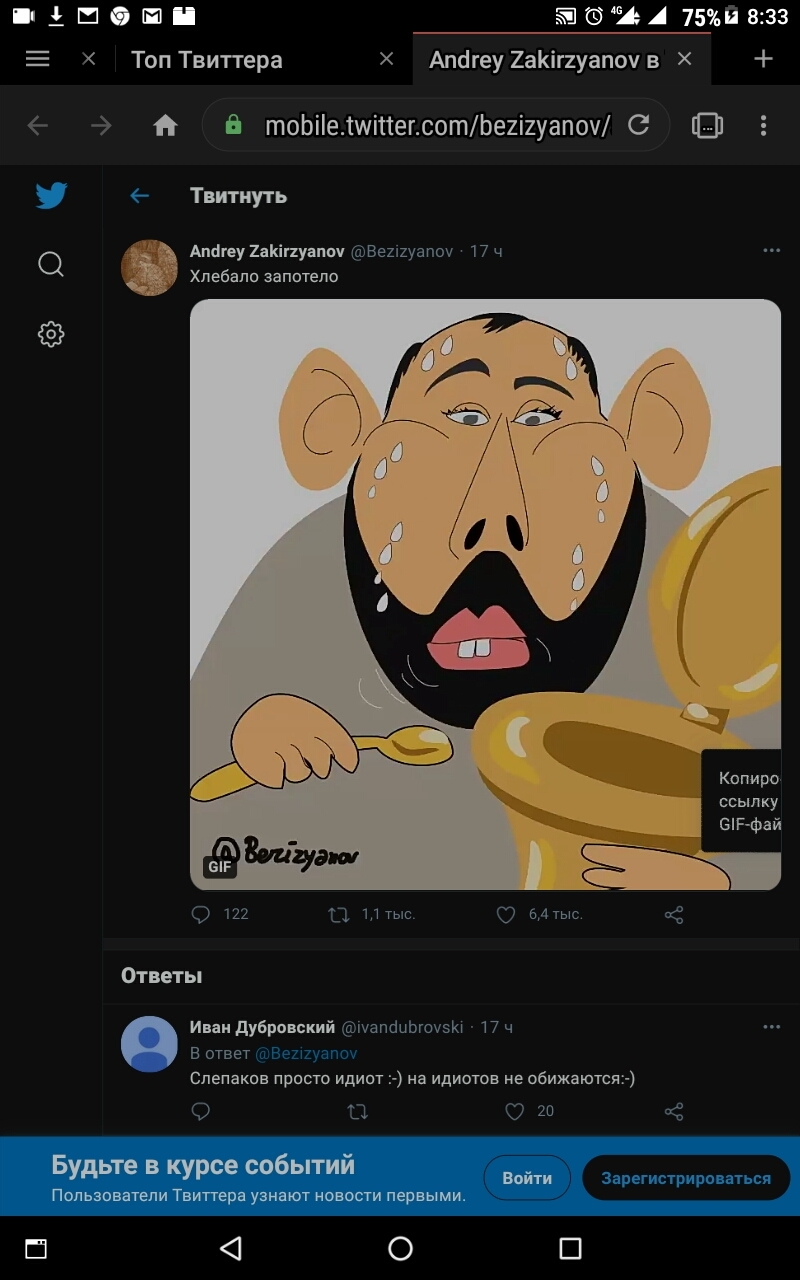Viewport: 800px width, 1280px height.
Task: Switch to the "Топ Твиттера" tab
Action: 207,60
